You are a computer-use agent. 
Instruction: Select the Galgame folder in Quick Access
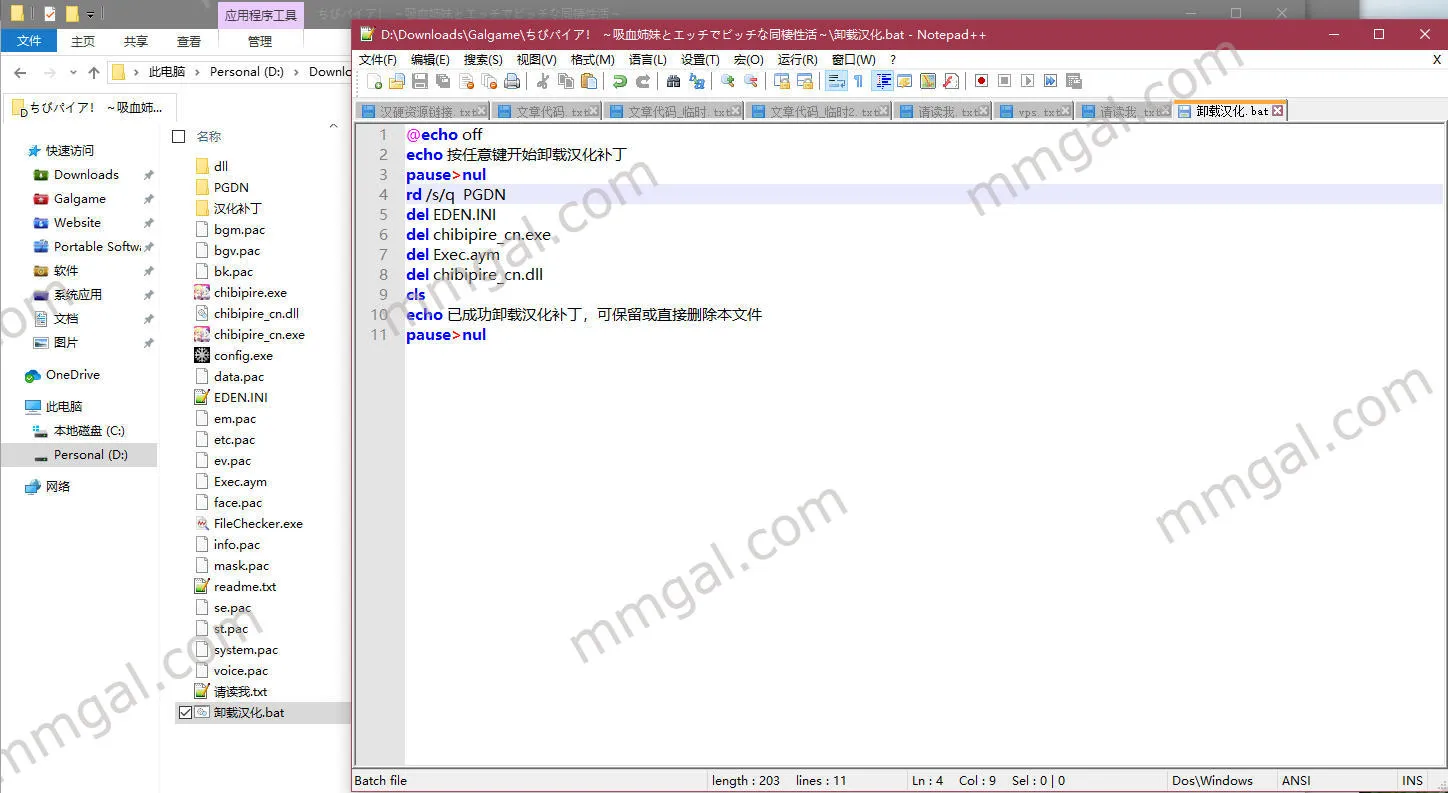coord(80,199)
